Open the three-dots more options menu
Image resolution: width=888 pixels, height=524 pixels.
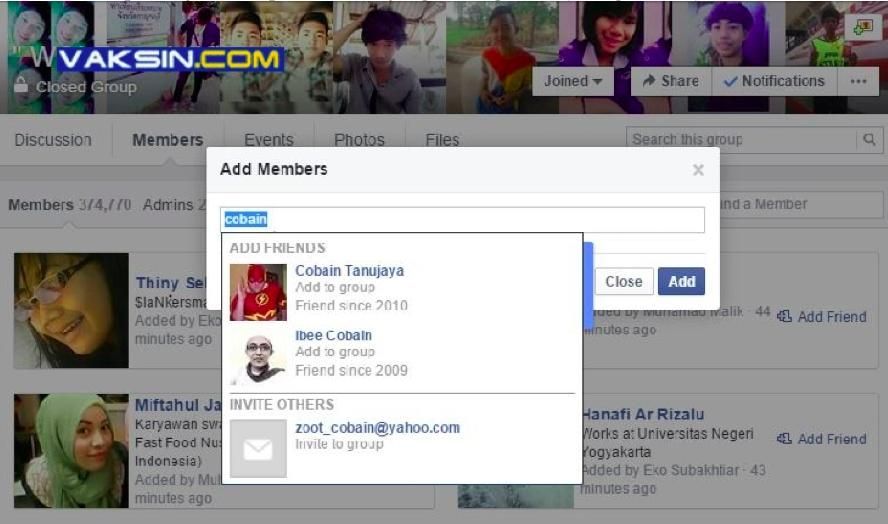click(x=858, y=81)
